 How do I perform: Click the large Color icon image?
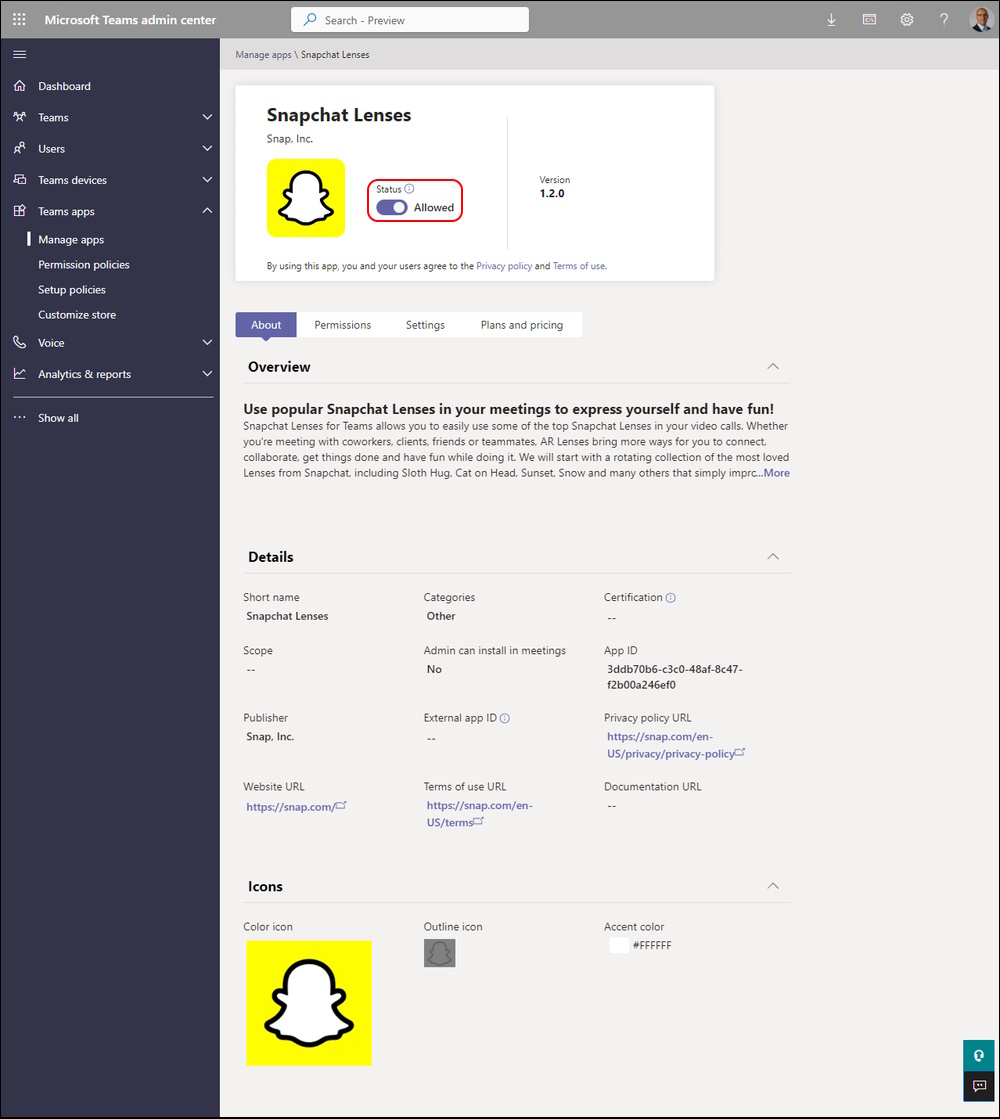point(309,1003)
